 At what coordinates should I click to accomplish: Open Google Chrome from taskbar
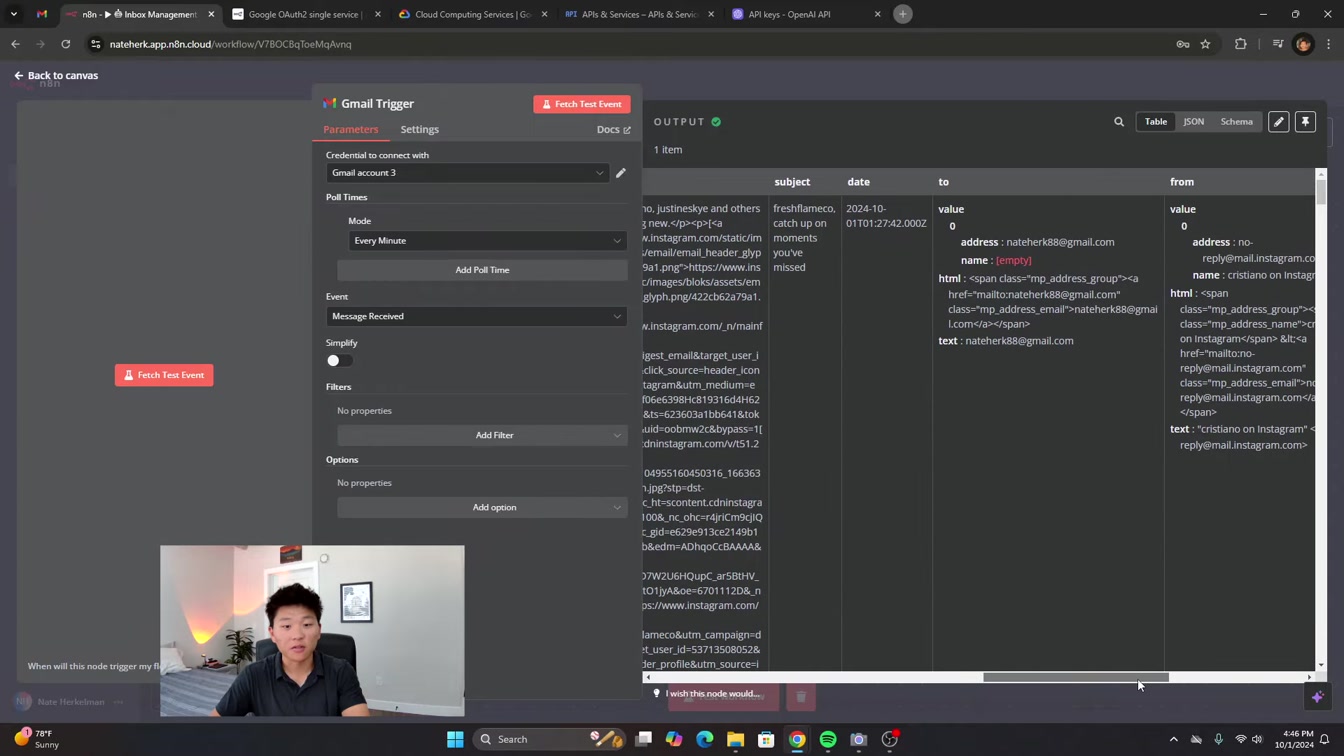click(x=797, y=739)
